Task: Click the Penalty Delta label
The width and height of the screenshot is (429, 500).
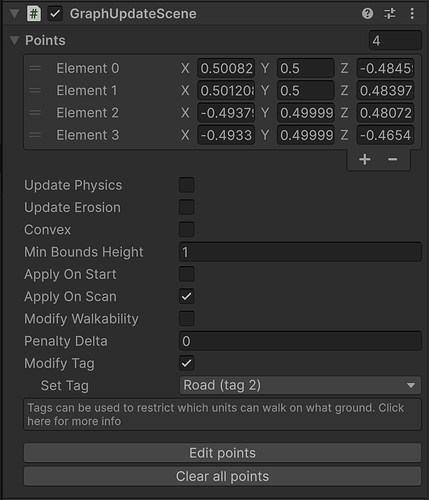Action: coord(66,341)
